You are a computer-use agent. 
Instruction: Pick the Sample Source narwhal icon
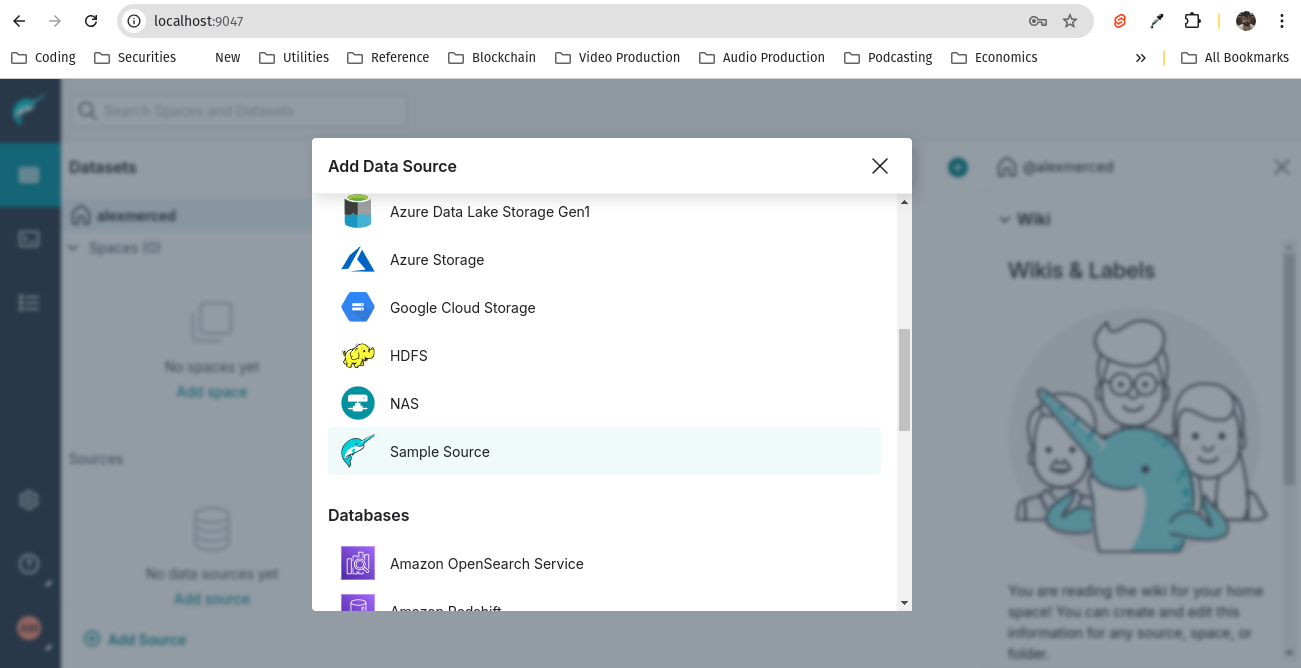357,452
